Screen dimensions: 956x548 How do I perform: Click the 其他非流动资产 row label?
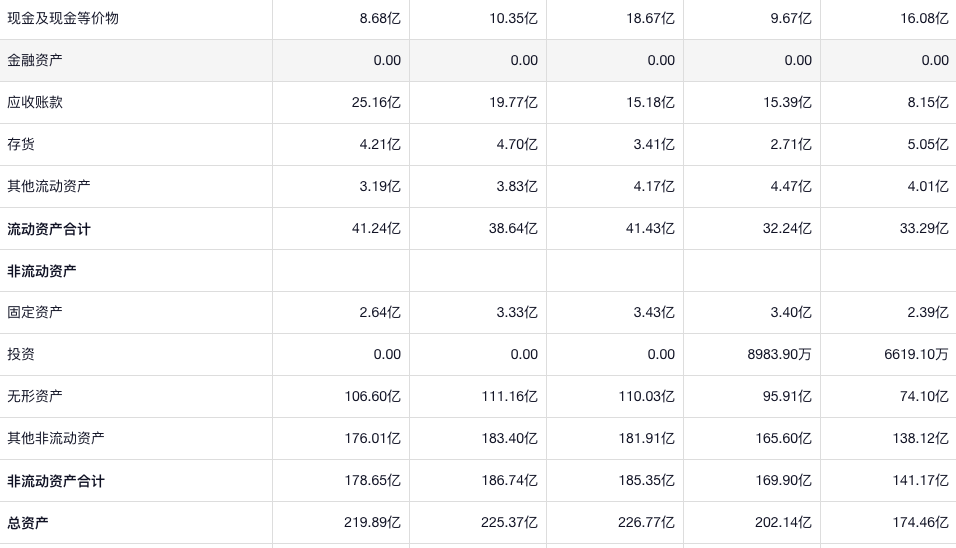[x=56, y=438]
